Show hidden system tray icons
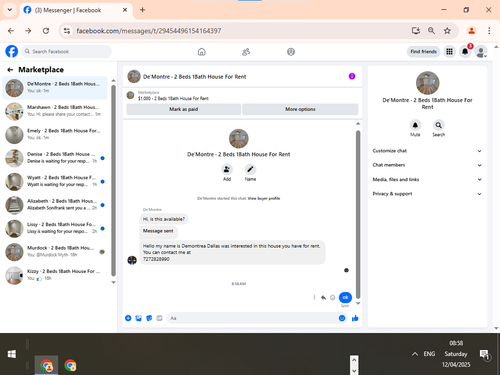The image size is (500, 375). [415, 354]
